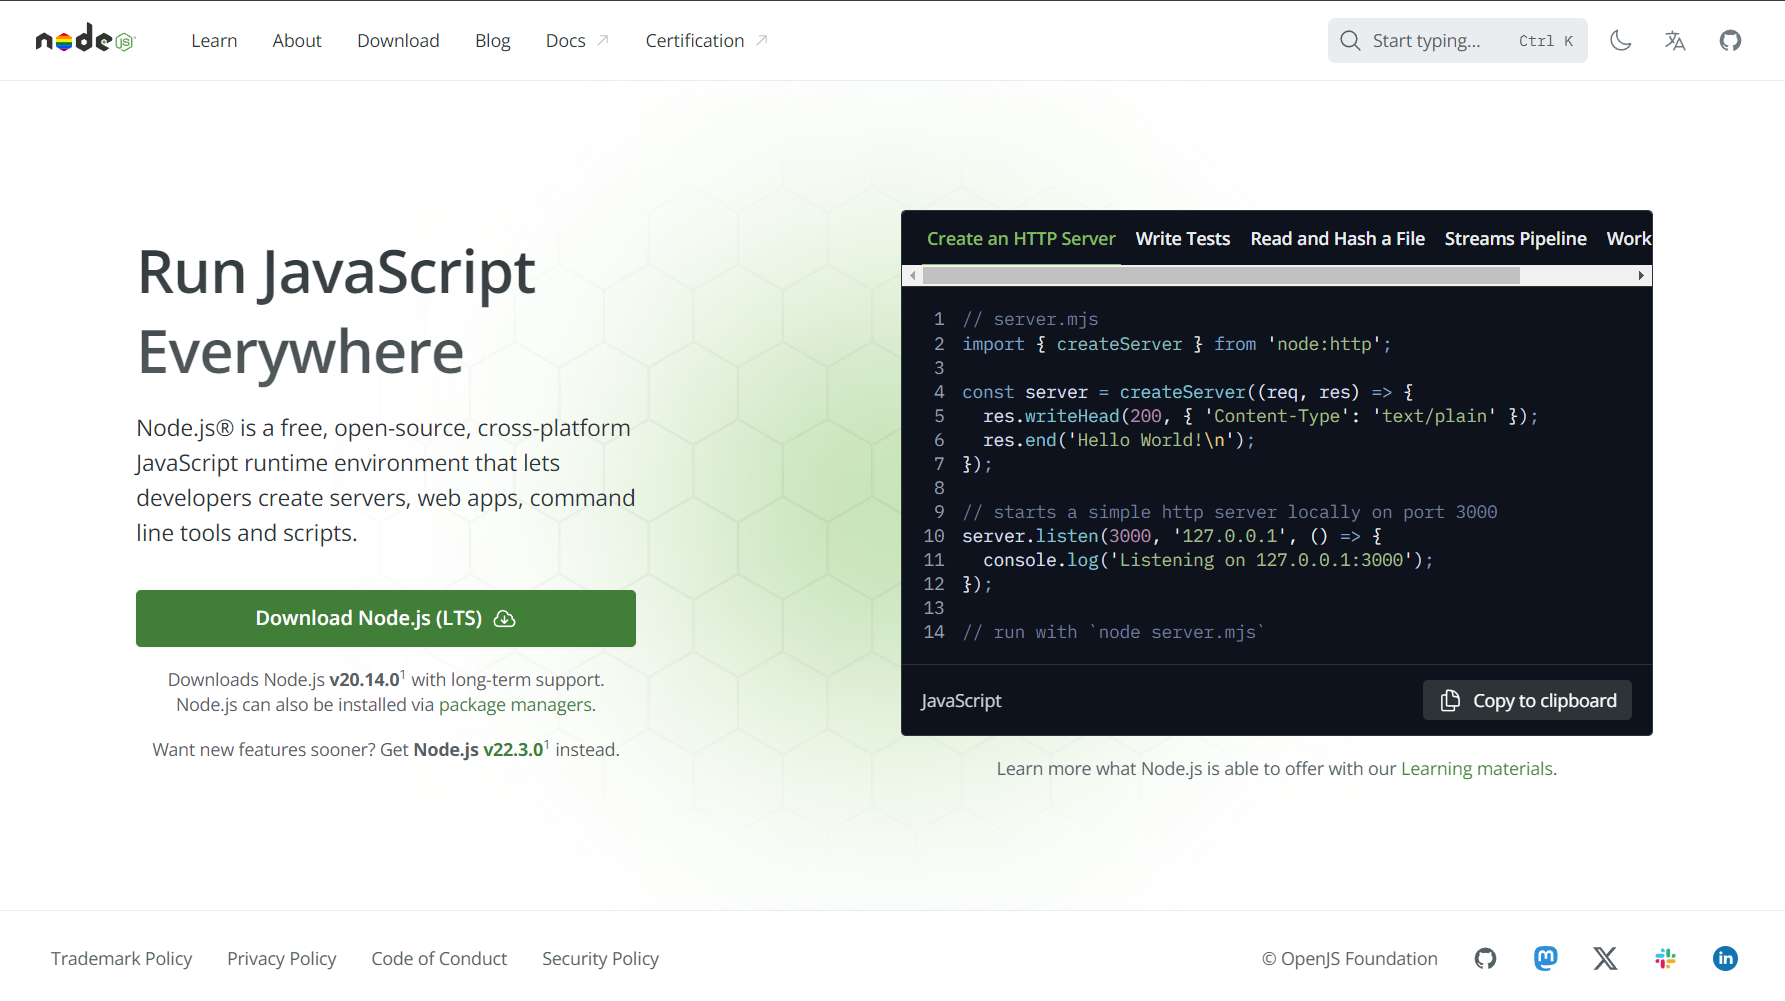Open the OpenJS Foundation footer link
Screen dimensions: 1785x1001
(x=1349, y=958)
